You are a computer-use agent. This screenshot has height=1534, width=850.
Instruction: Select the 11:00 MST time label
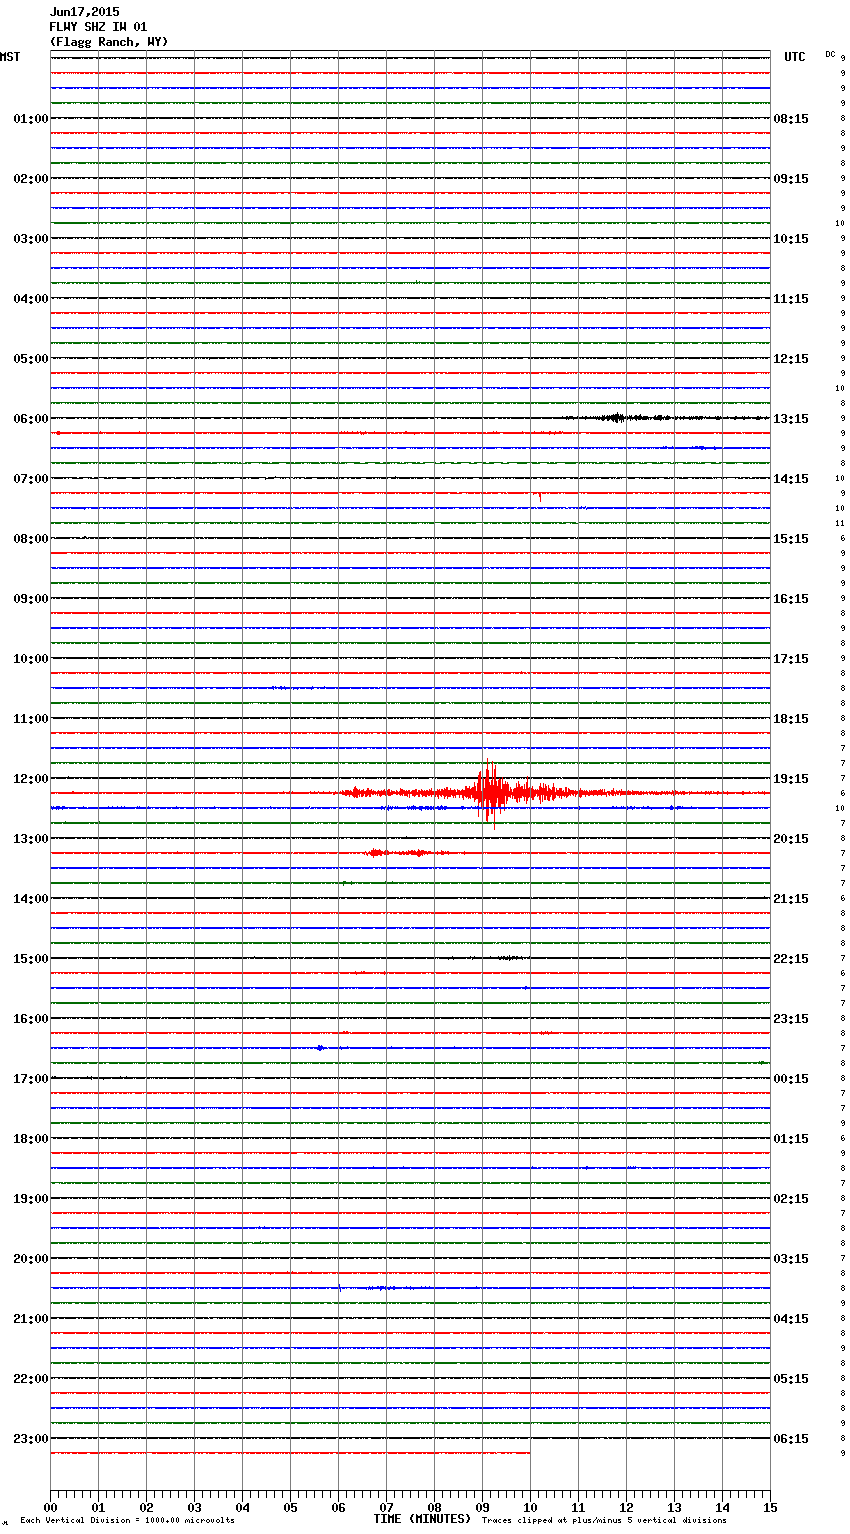pyautogui.click(x=31, y=719)
